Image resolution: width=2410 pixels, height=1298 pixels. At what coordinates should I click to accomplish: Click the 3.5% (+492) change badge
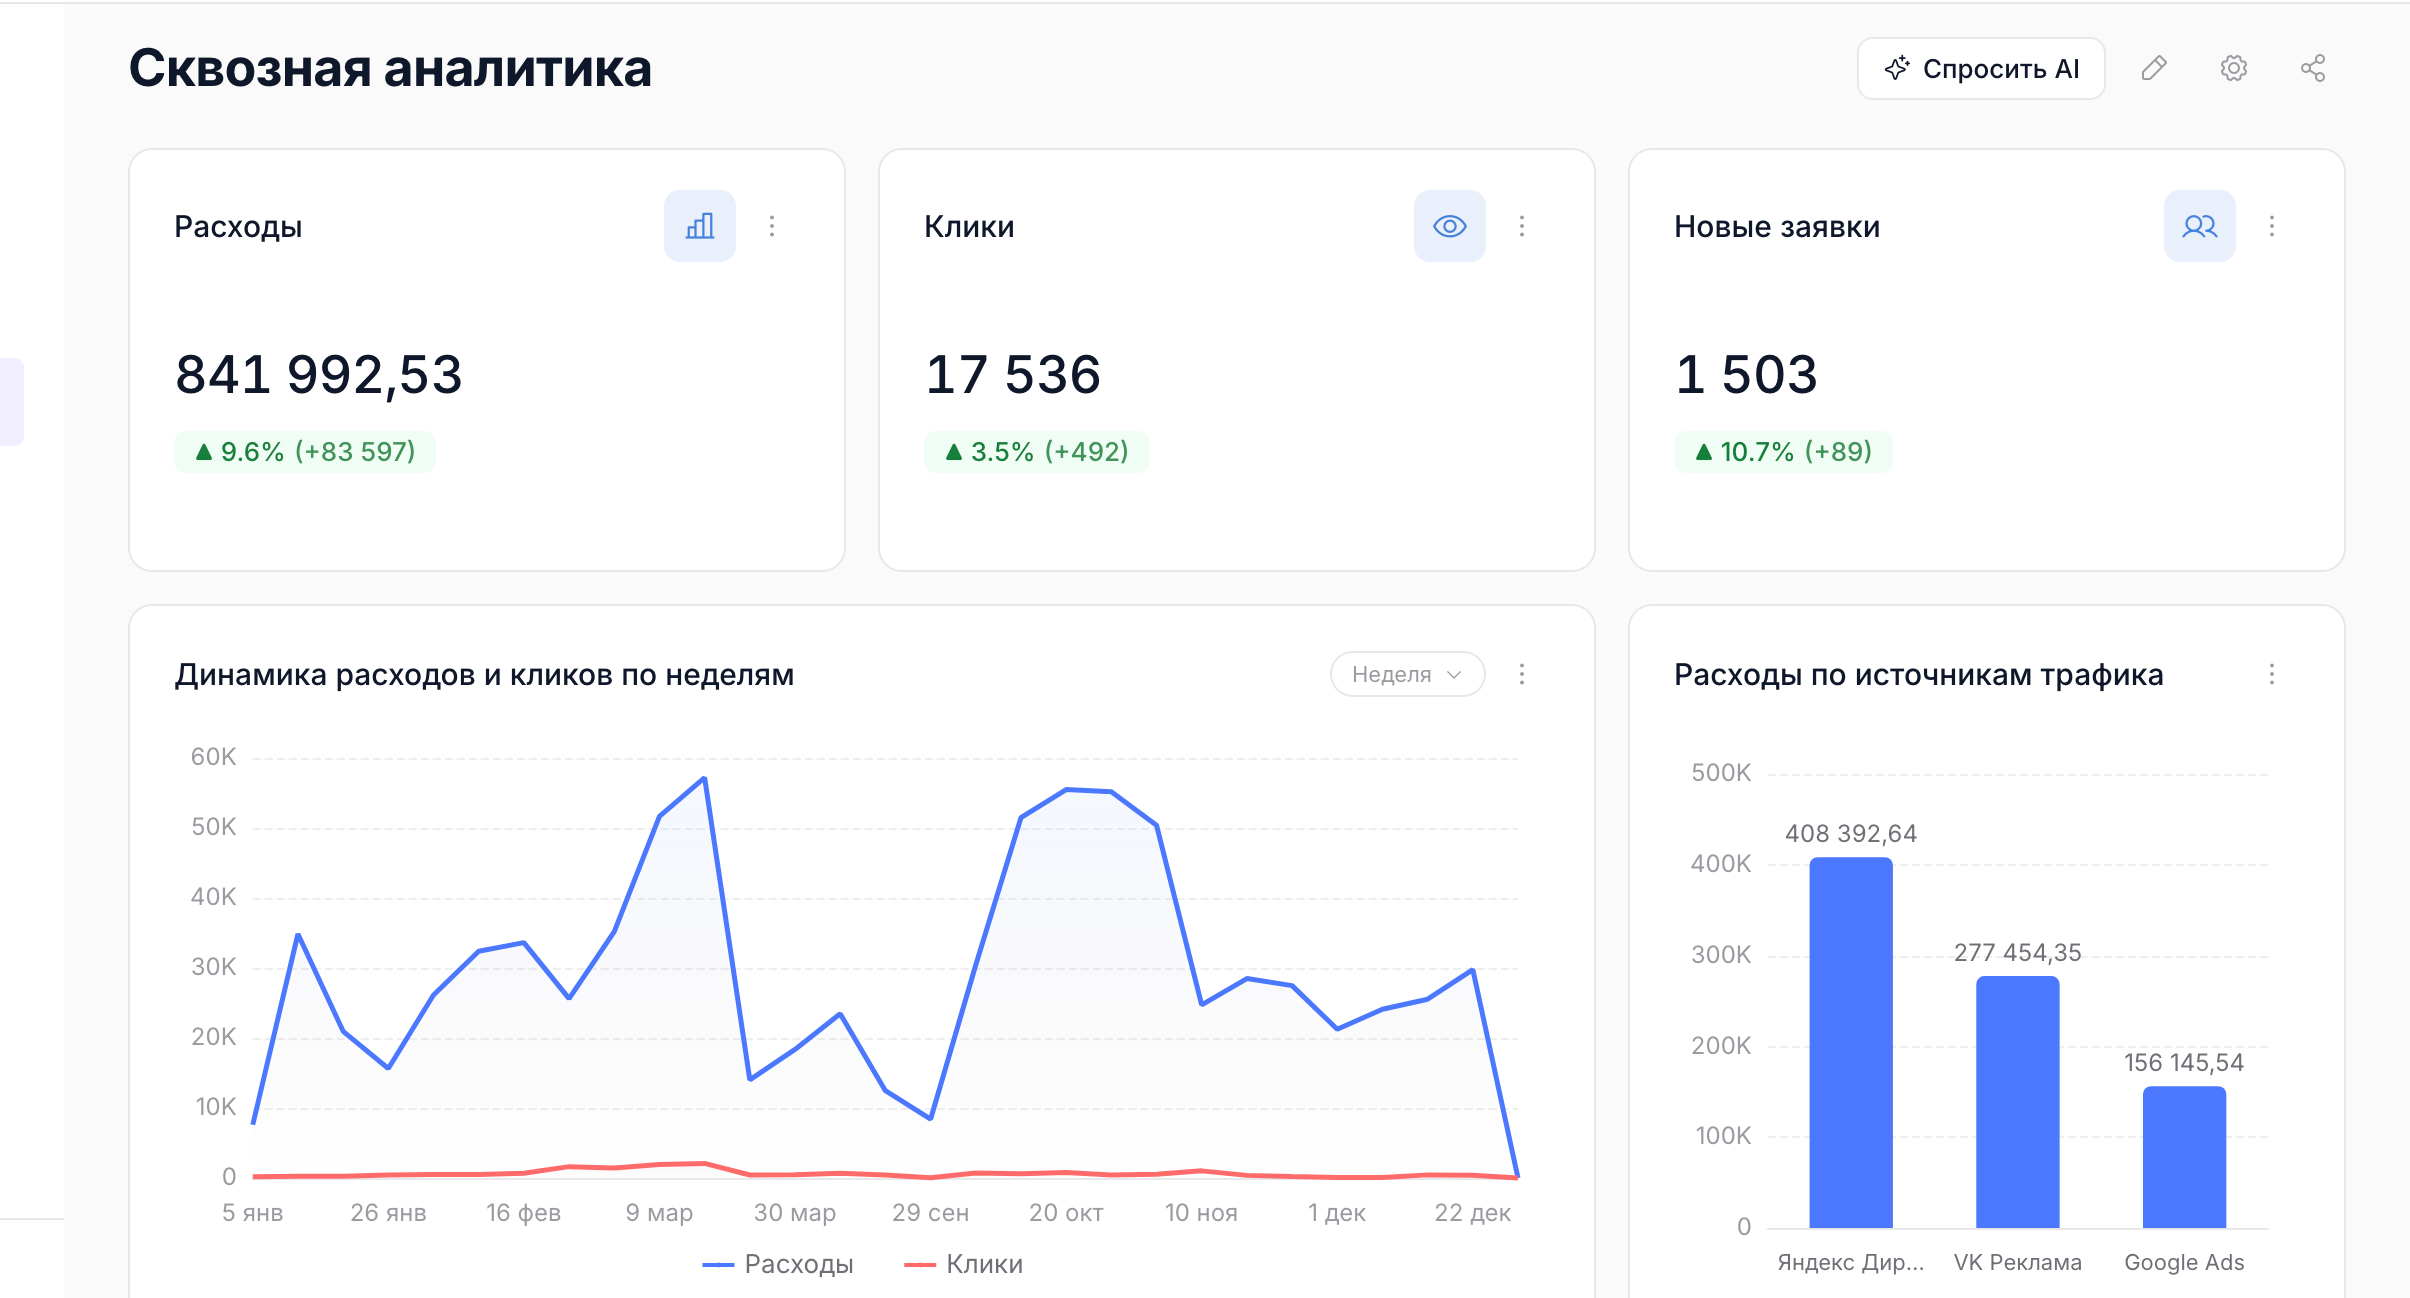[x=1037, y=452]
